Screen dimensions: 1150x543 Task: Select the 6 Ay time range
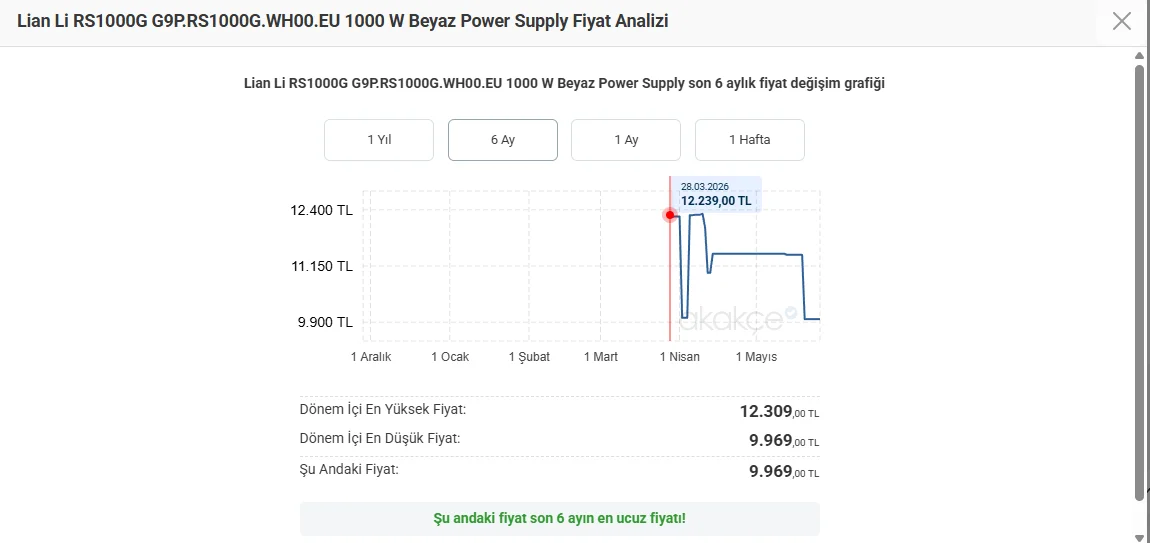pyautogui.click(x=503, y=140)
